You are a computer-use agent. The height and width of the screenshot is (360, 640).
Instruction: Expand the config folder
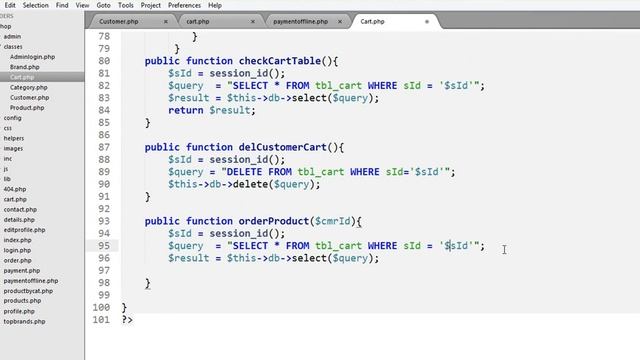click(12, 118)
